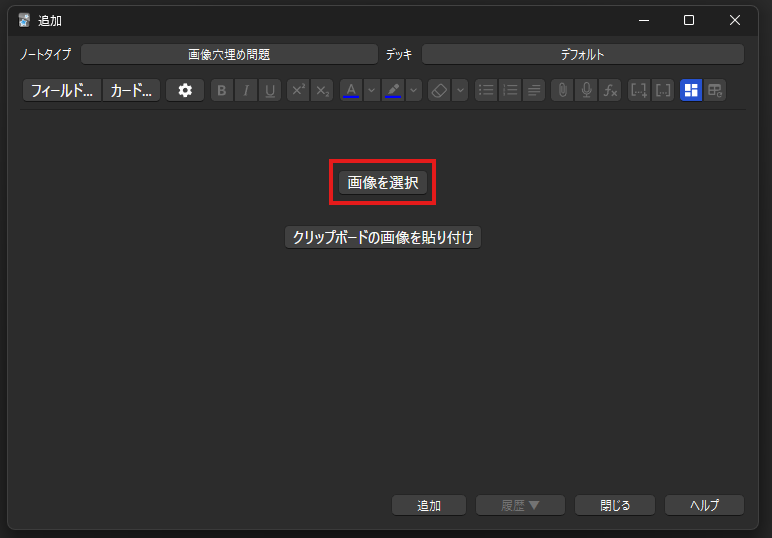Click the 閉じる button
Viewport: 772px width, 538px height.
coord(615,506)
